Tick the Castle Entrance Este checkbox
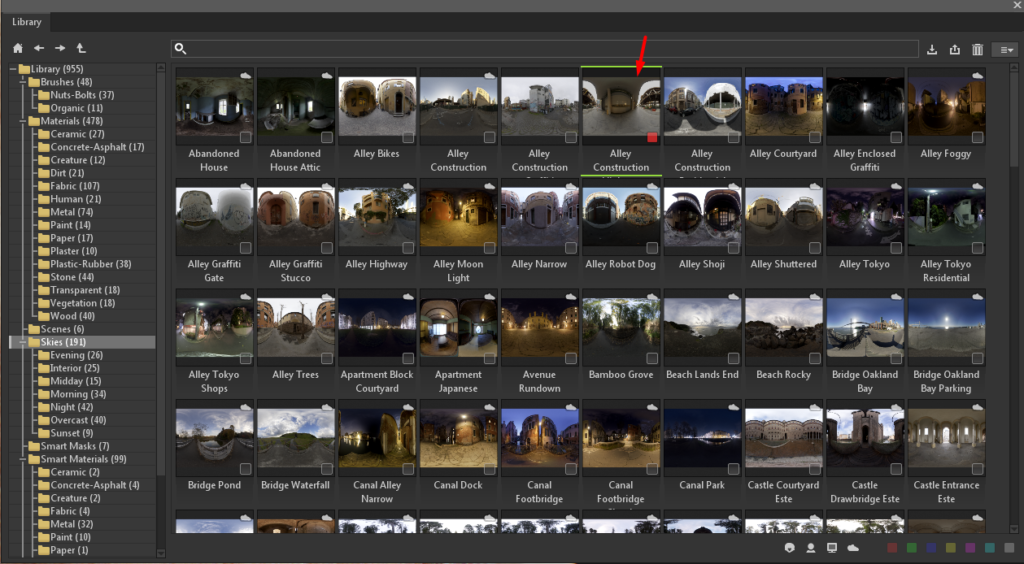Viewport: 1024px width, 564px height. click(977, 469)
